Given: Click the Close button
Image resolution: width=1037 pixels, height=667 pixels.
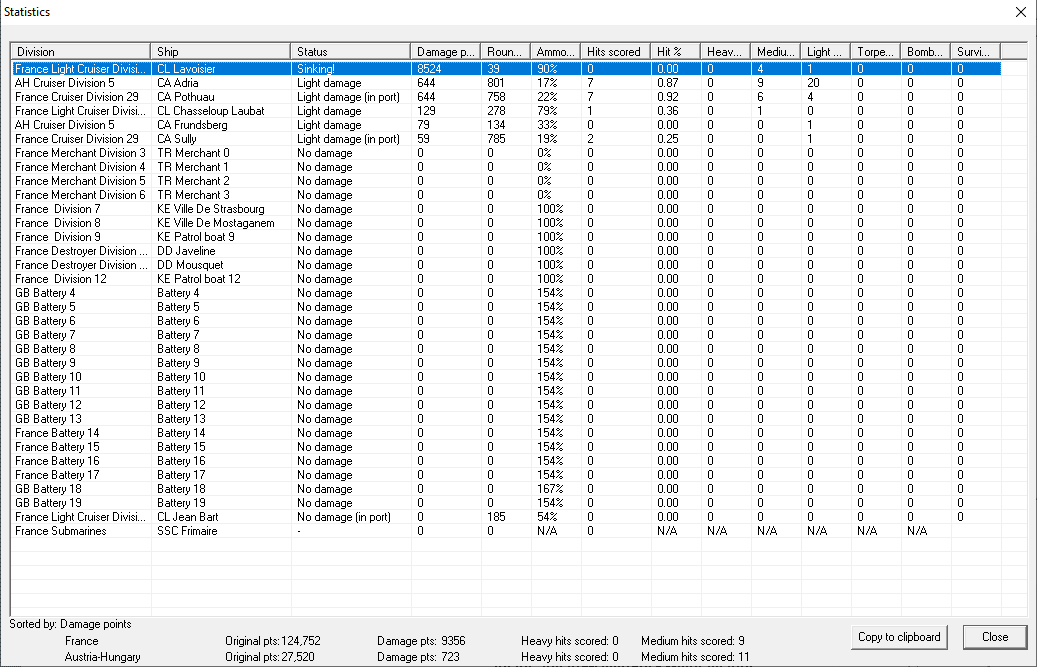Looking at the screenshot, I should click(995, 637).
